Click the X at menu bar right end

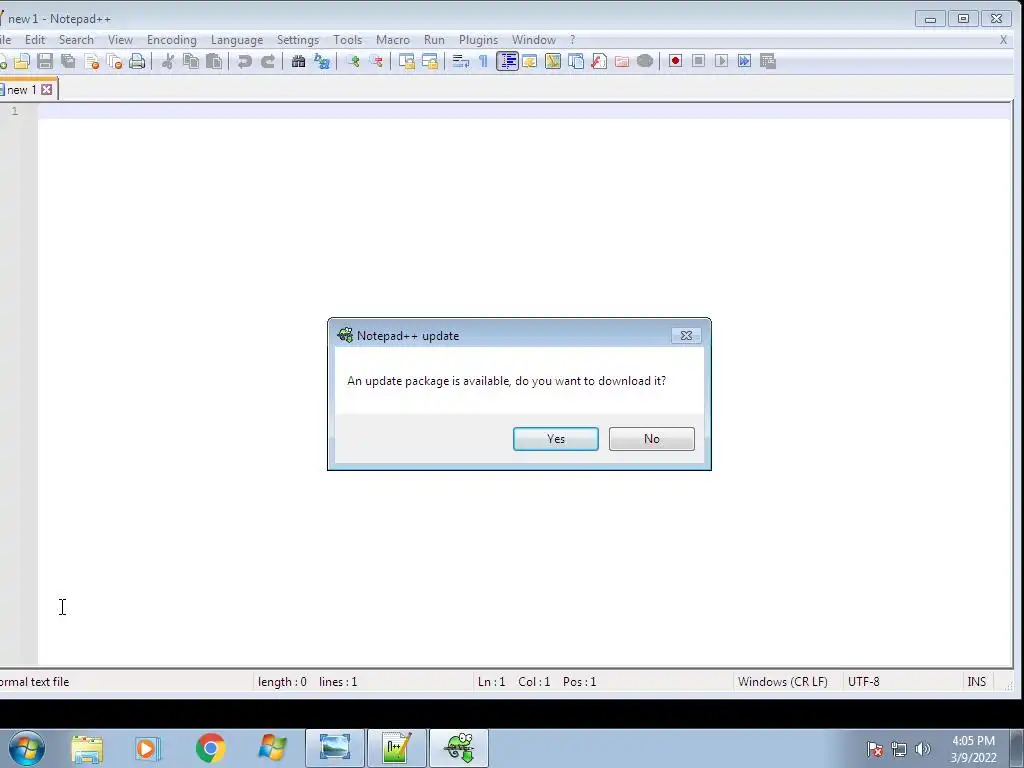tap(1004, 40)
